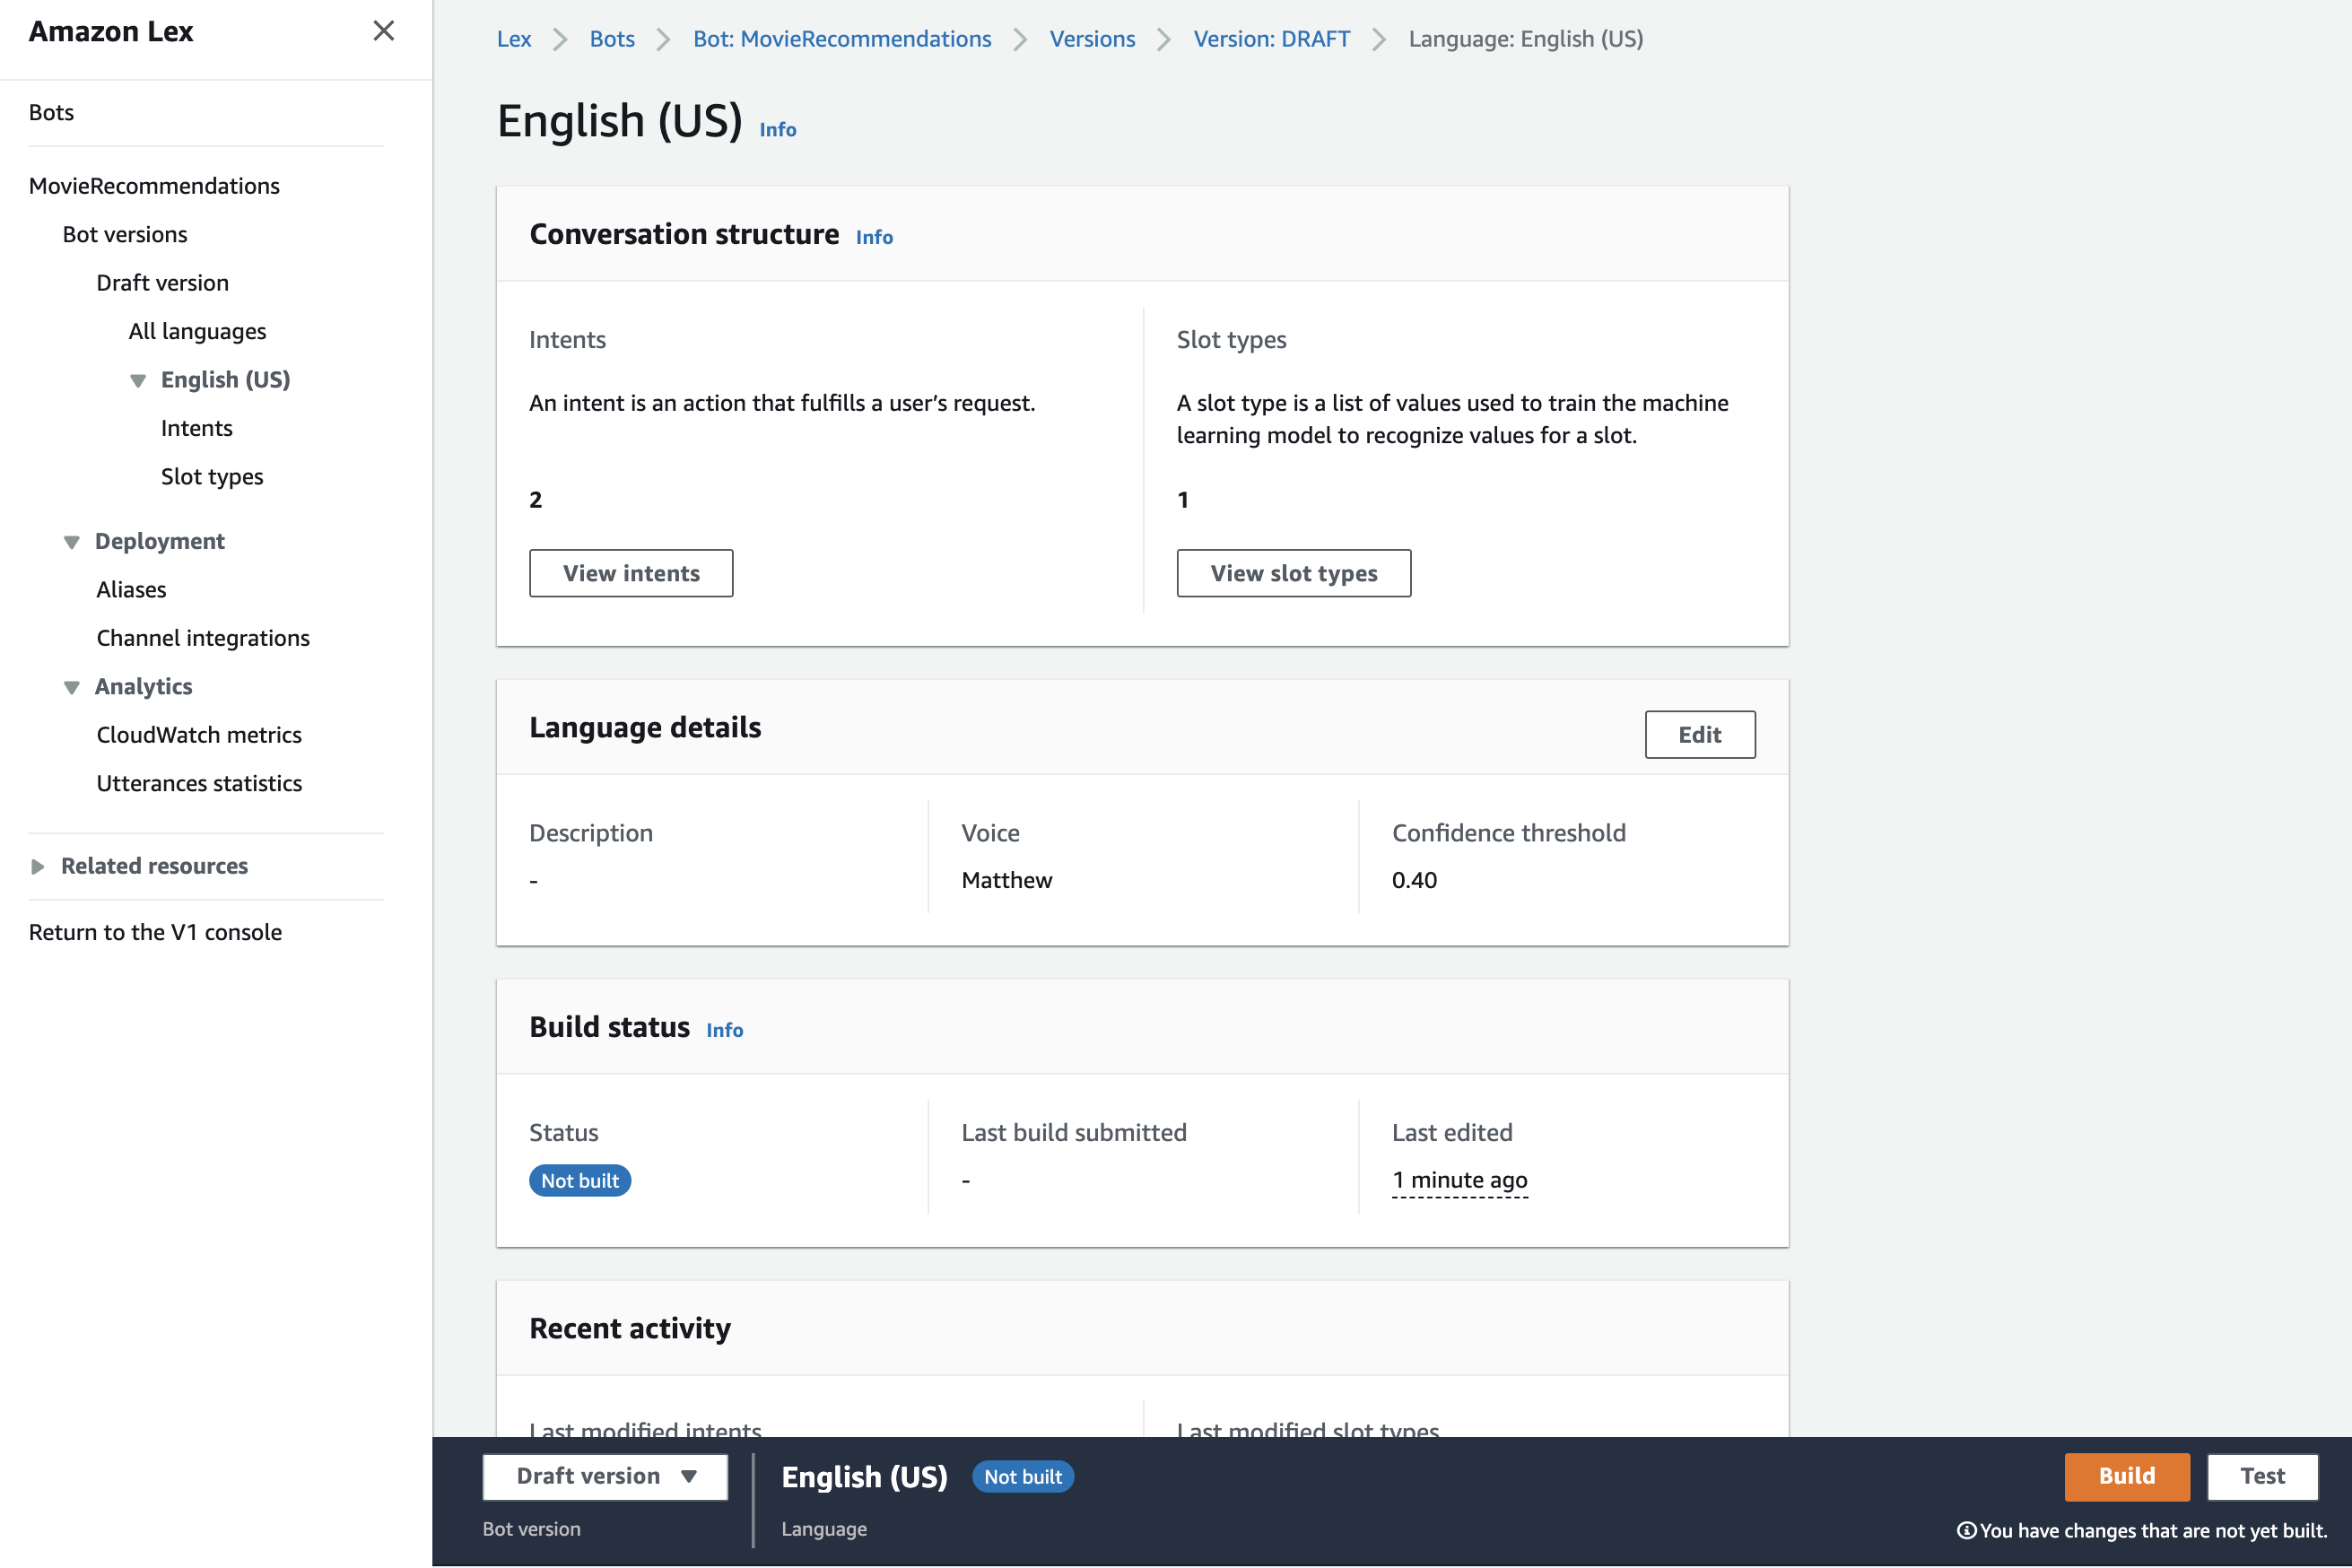2352x1568 pixels.
Task: Click the Edit button in Language details
Action: point(1699,733)
